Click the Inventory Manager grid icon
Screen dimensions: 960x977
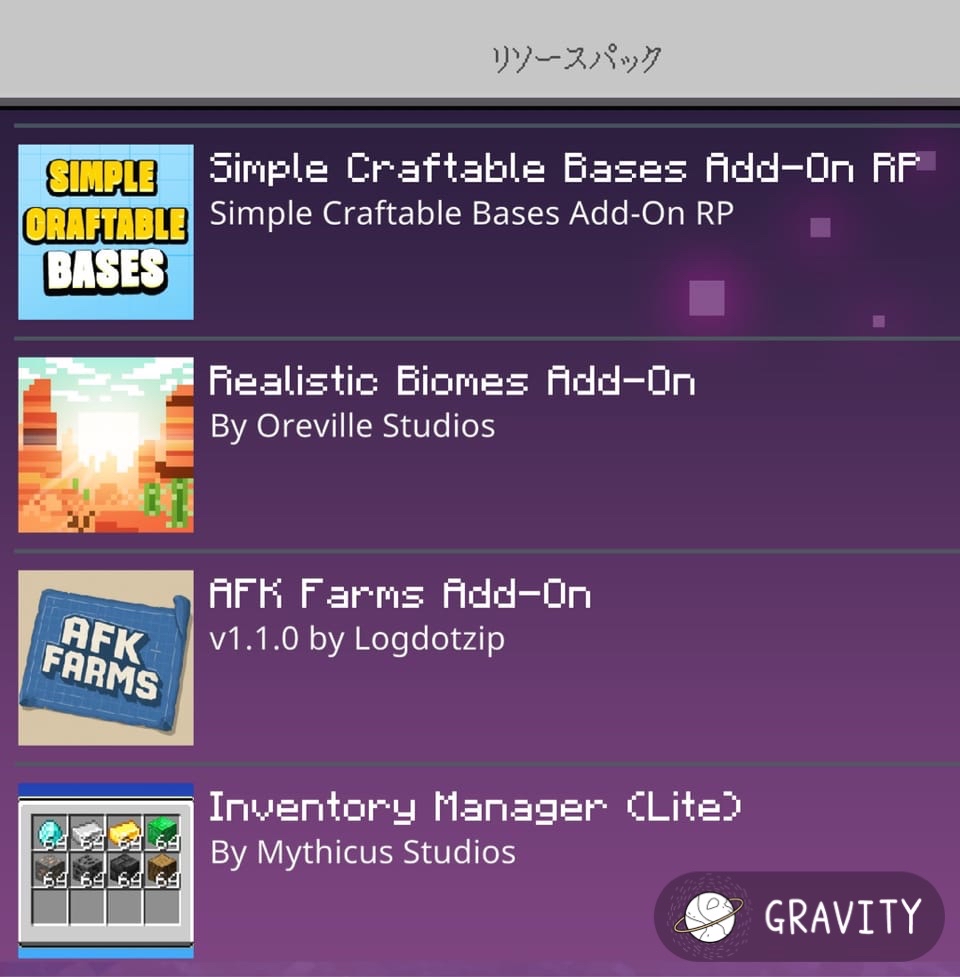click(106, 870)
